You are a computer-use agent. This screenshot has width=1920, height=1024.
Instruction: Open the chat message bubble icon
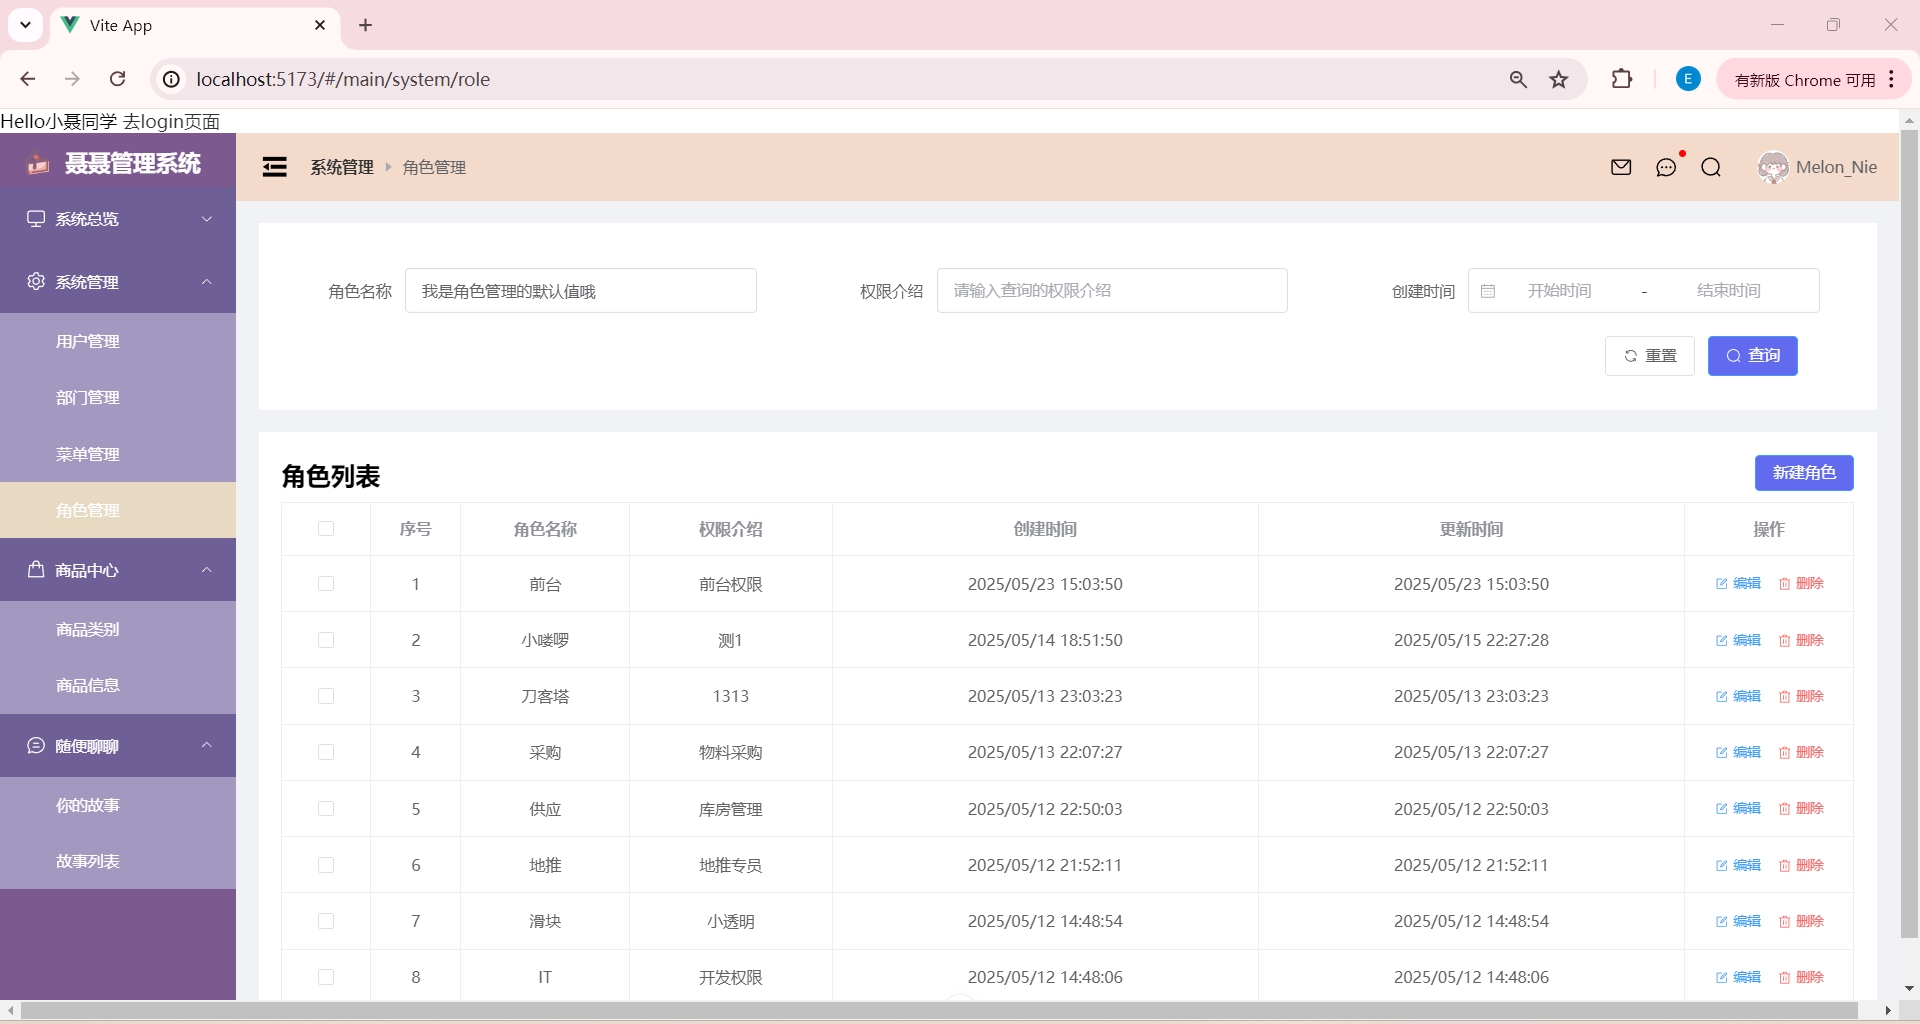pos(1666,167)
